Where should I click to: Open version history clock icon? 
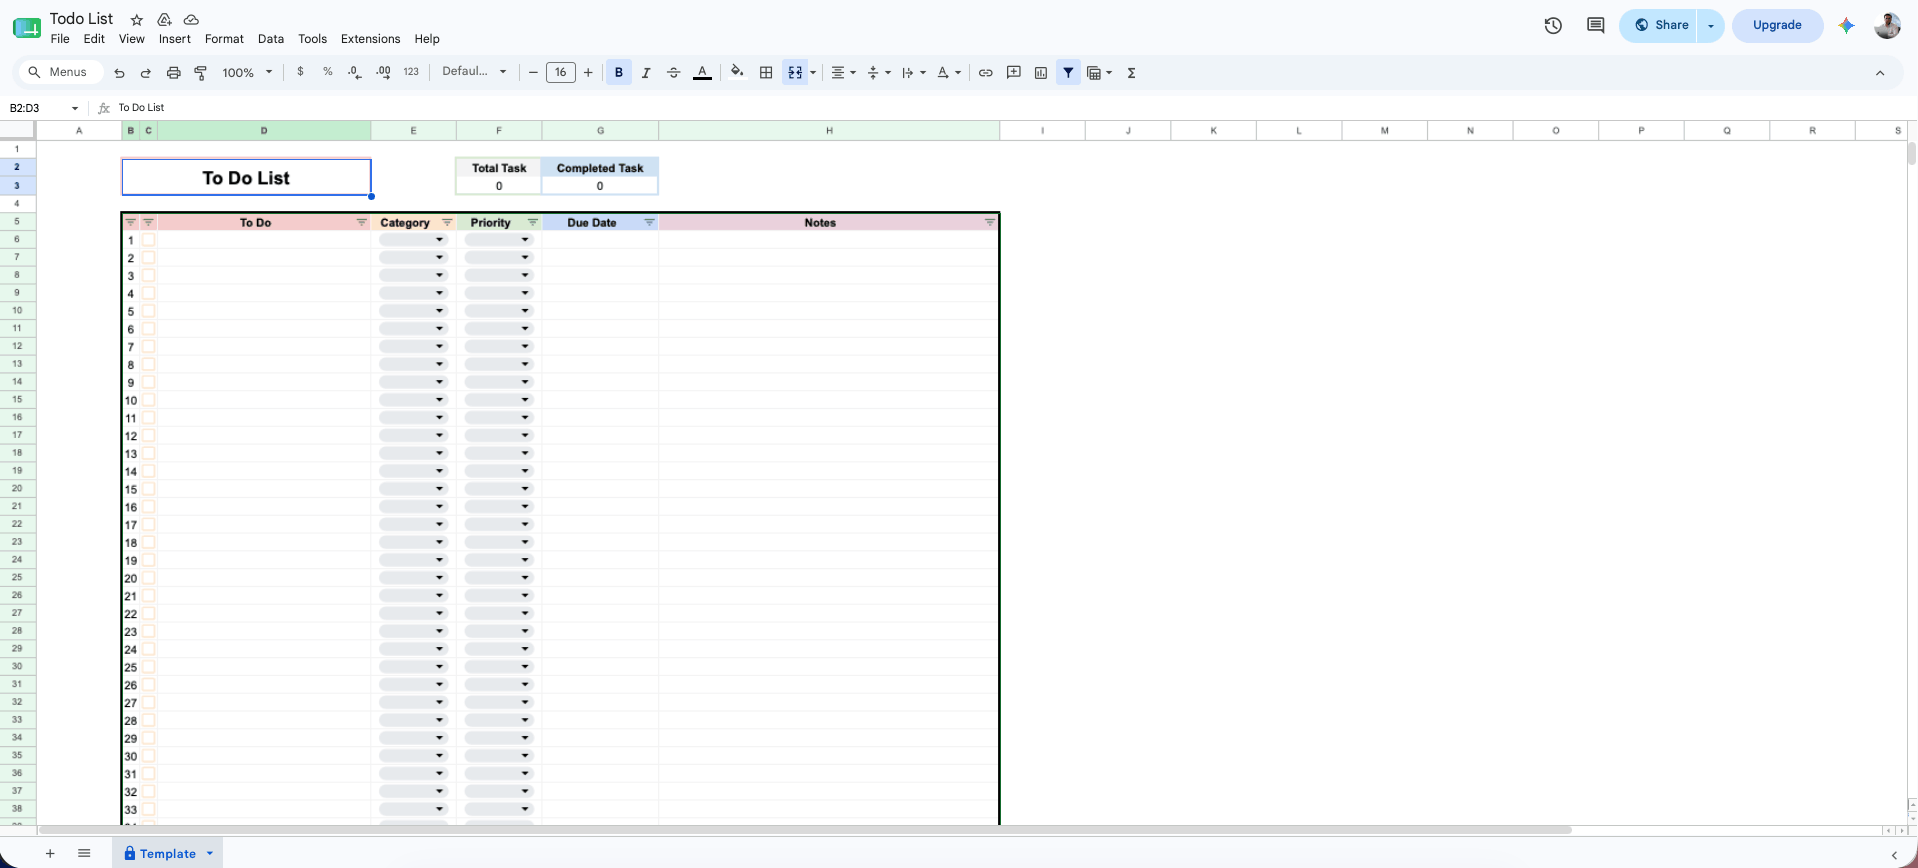click(1553, 26)
